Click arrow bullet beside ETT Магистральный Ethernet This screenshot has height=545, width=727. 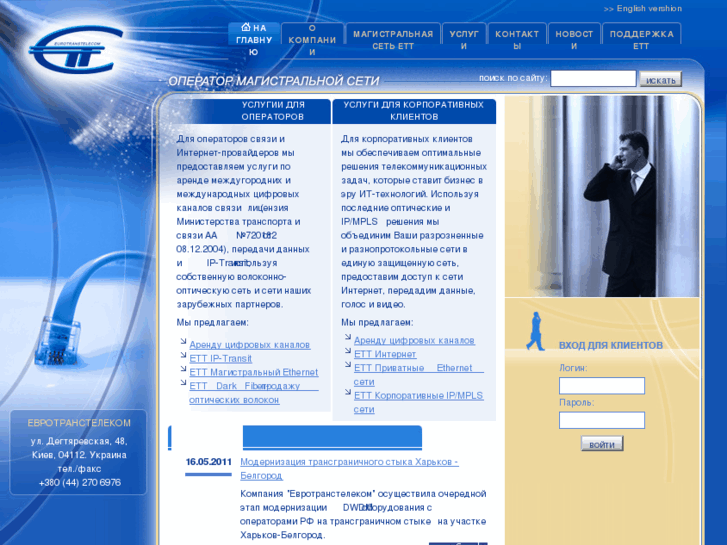coord(184,368)
